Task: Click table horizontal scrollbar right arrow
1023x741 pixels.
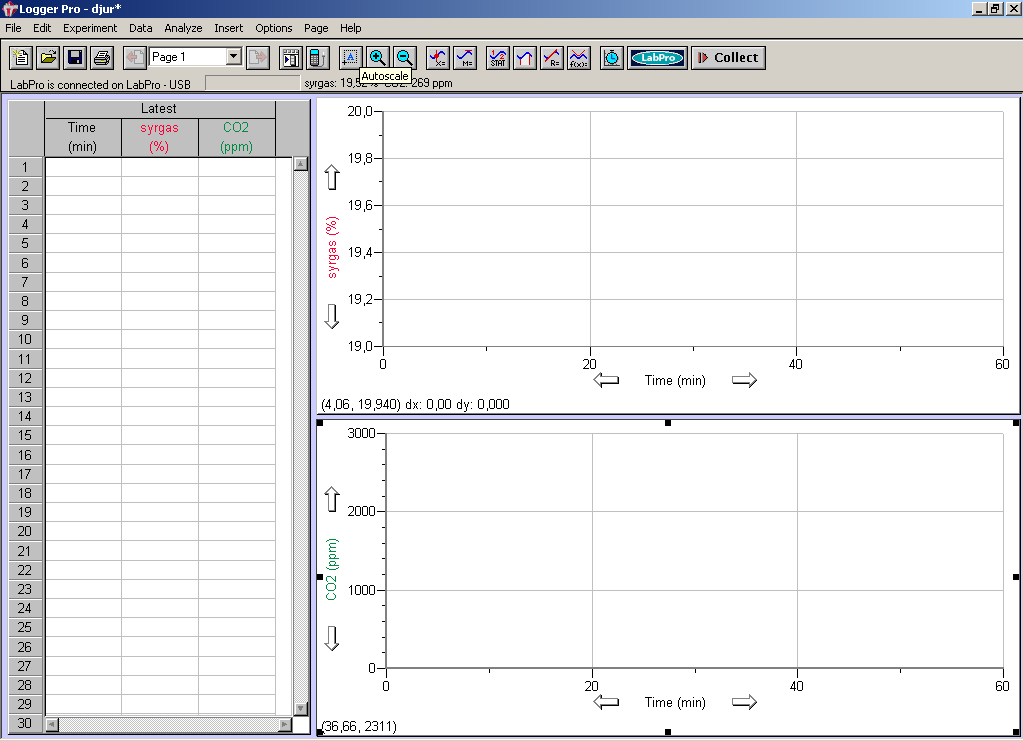Action: point(285,724)
